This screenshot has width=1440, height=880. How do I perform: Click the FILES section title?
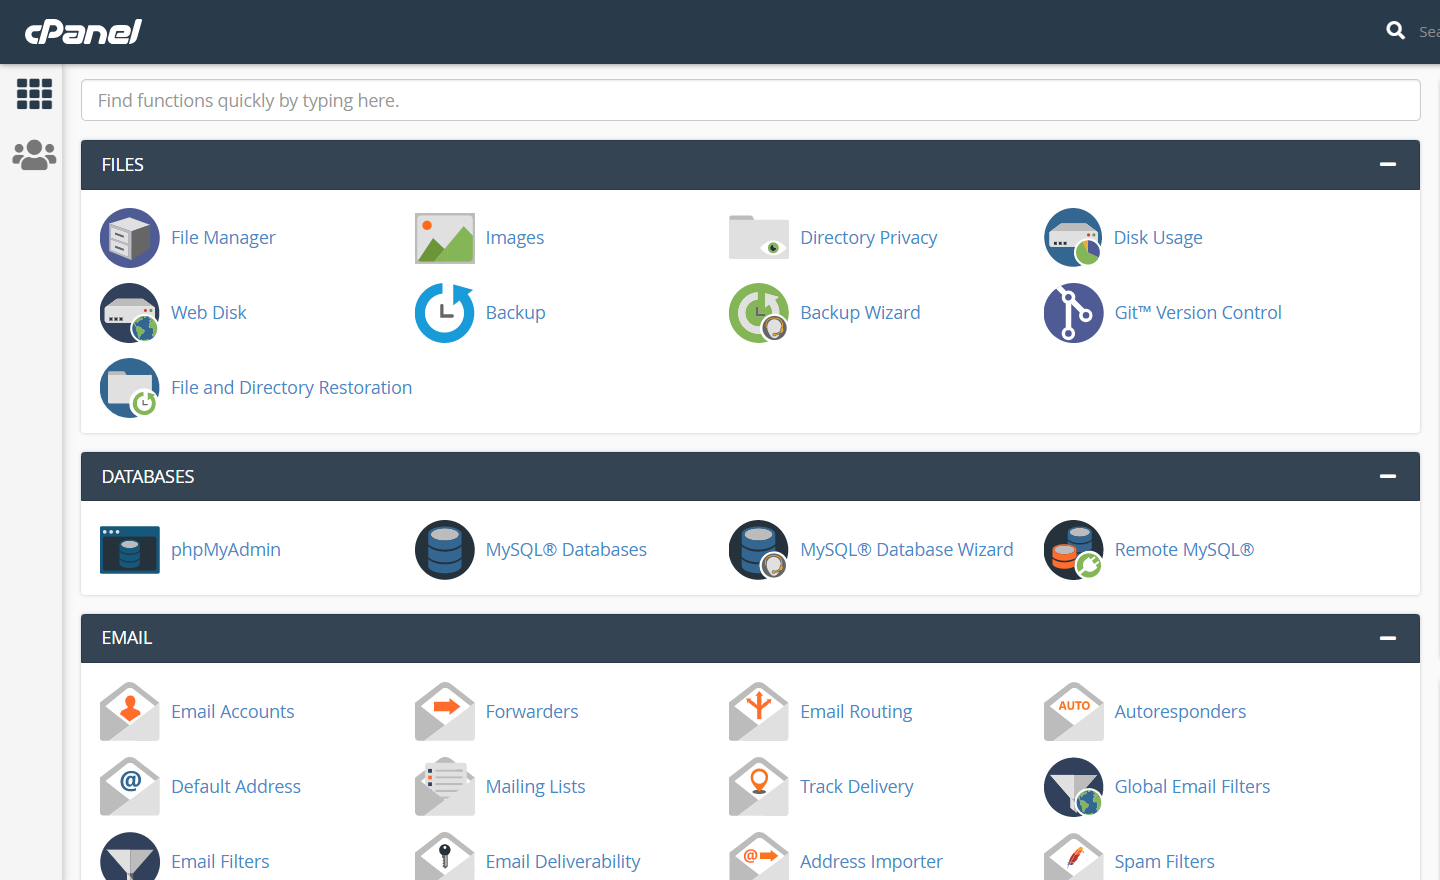pos(123,165)
